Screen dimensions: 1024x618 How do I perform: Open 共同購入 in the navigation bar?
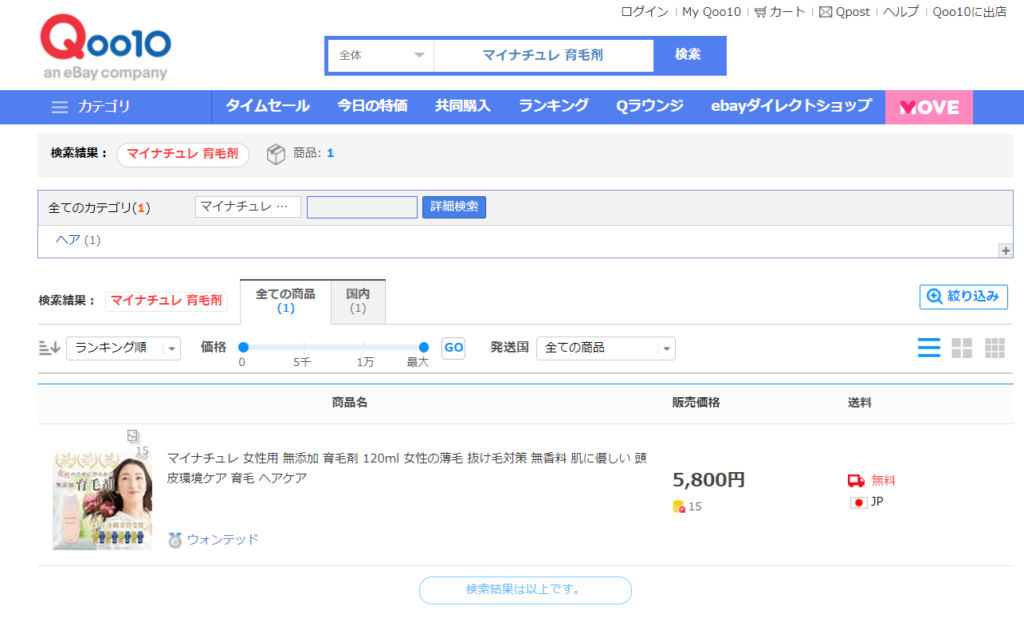point(463,106)
